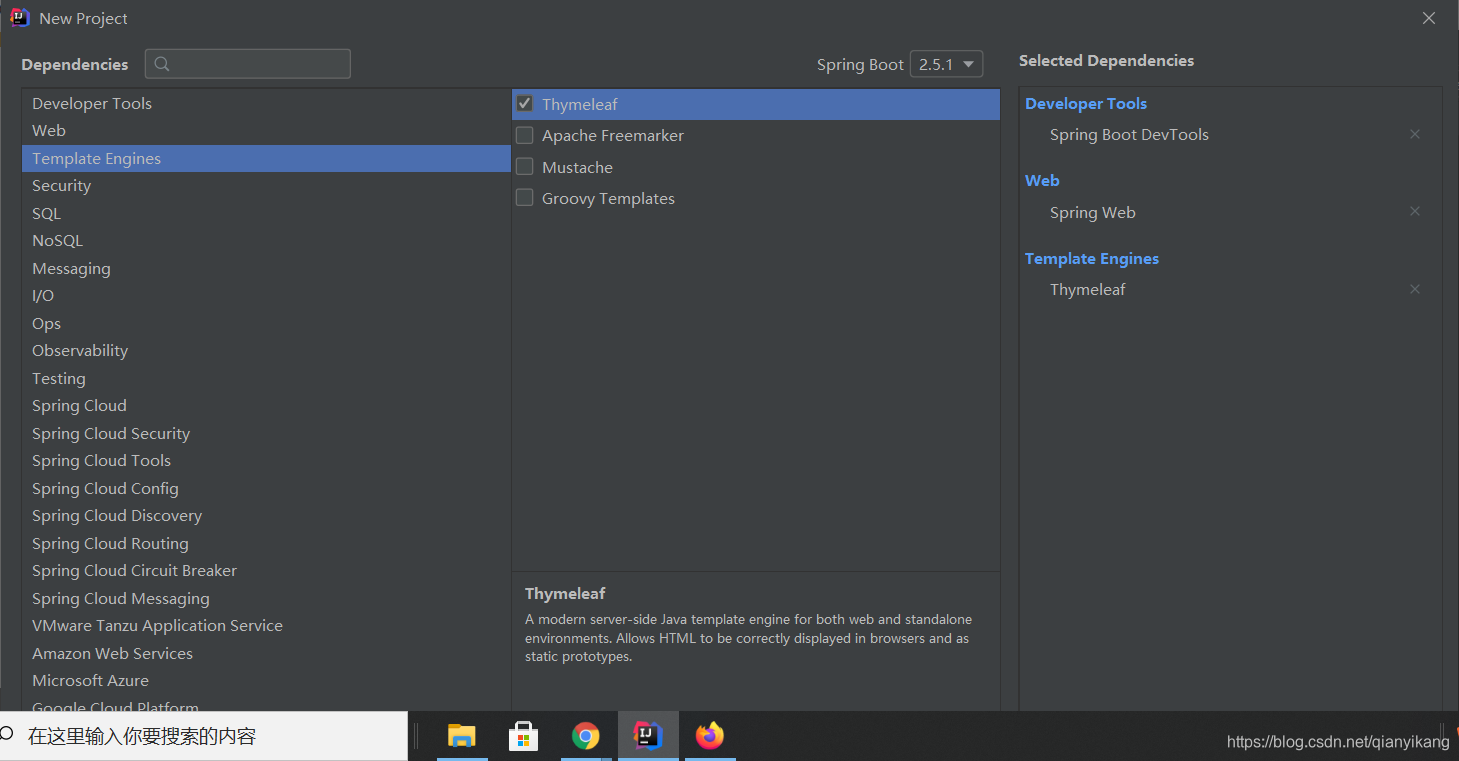Select the Ops category

tap(266, 323)
